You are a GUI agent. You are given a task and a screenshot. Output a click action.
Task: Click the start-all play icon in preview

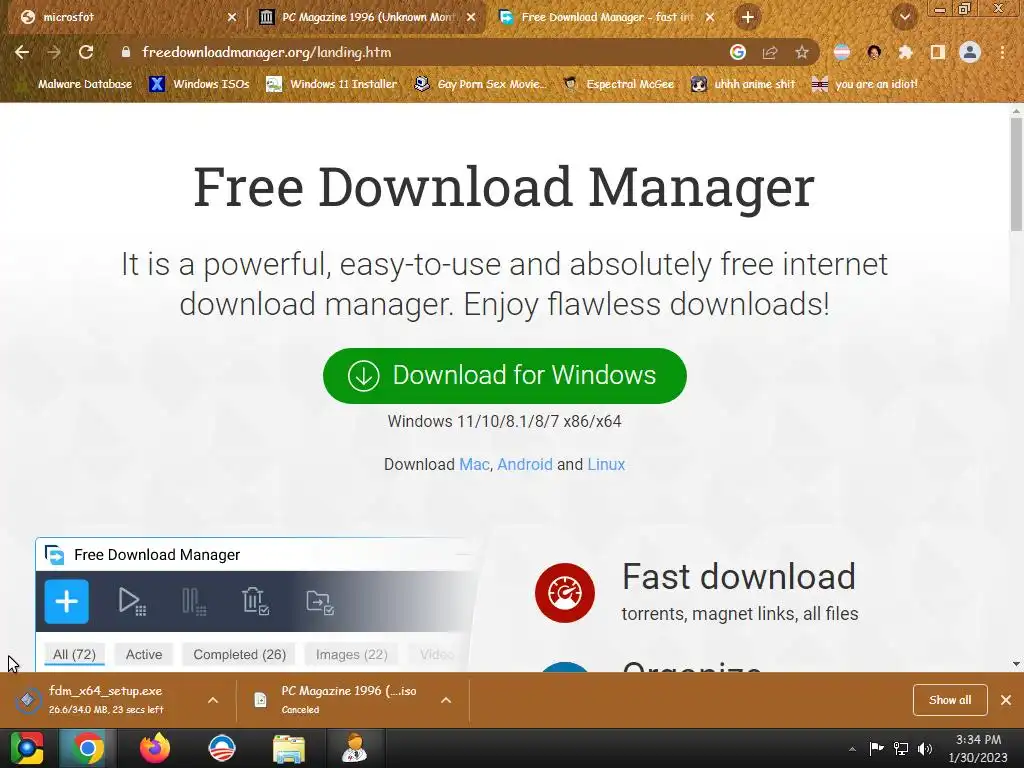point(132,601)
